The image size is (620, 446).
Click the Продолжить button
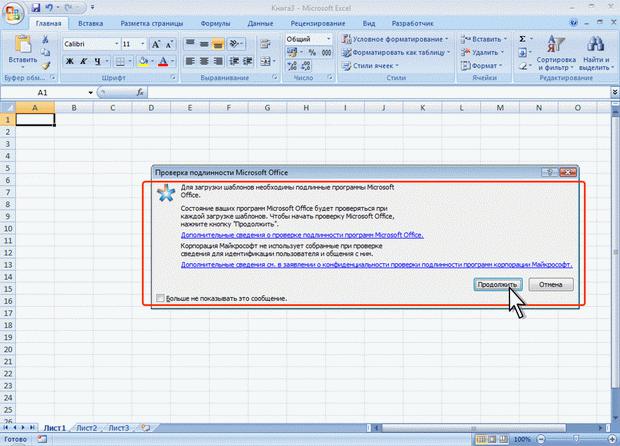497,284
